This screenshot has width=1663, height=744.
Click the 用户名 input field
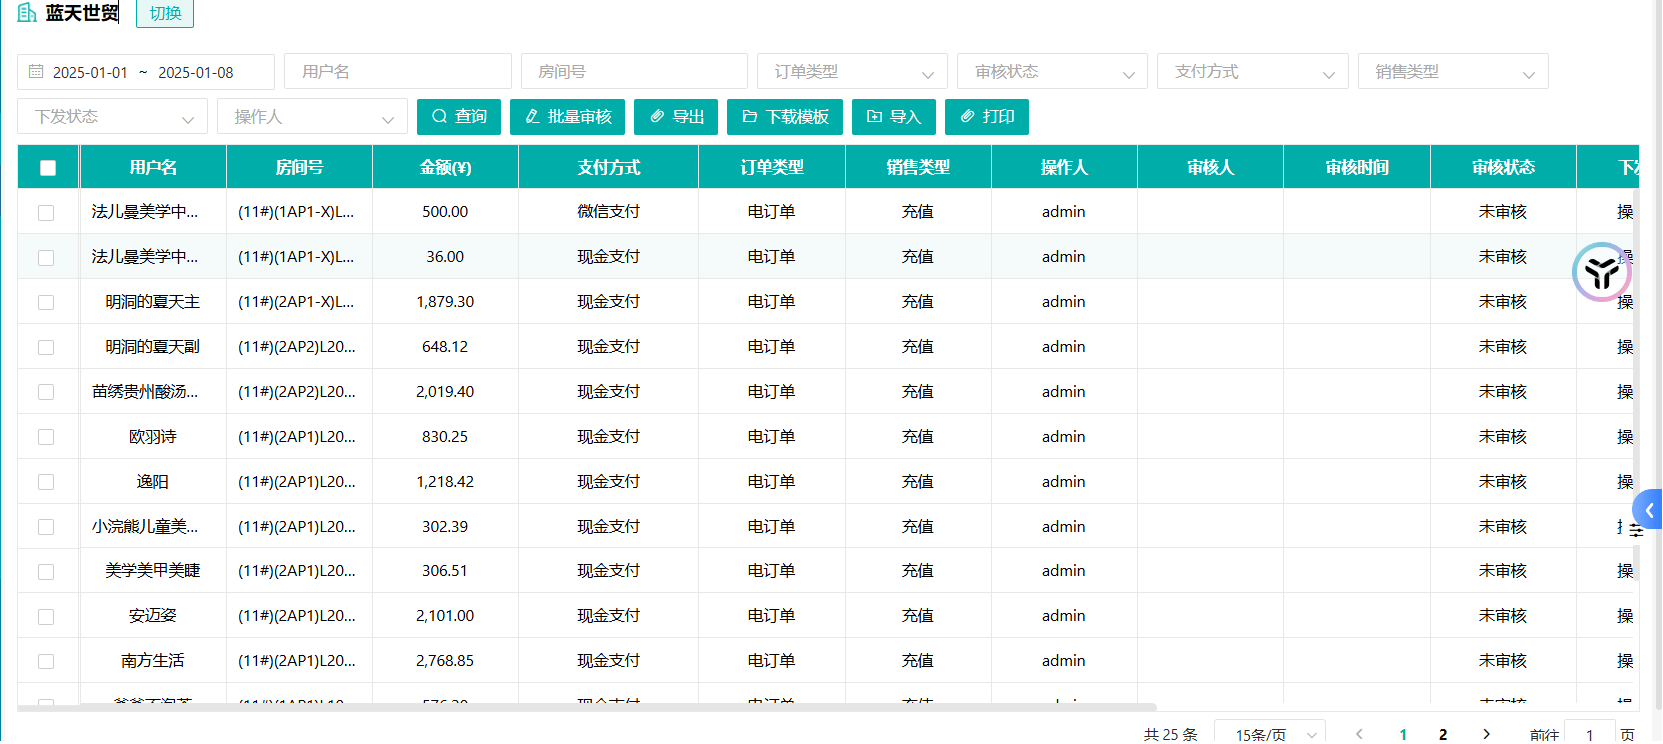tap(398, 72)
